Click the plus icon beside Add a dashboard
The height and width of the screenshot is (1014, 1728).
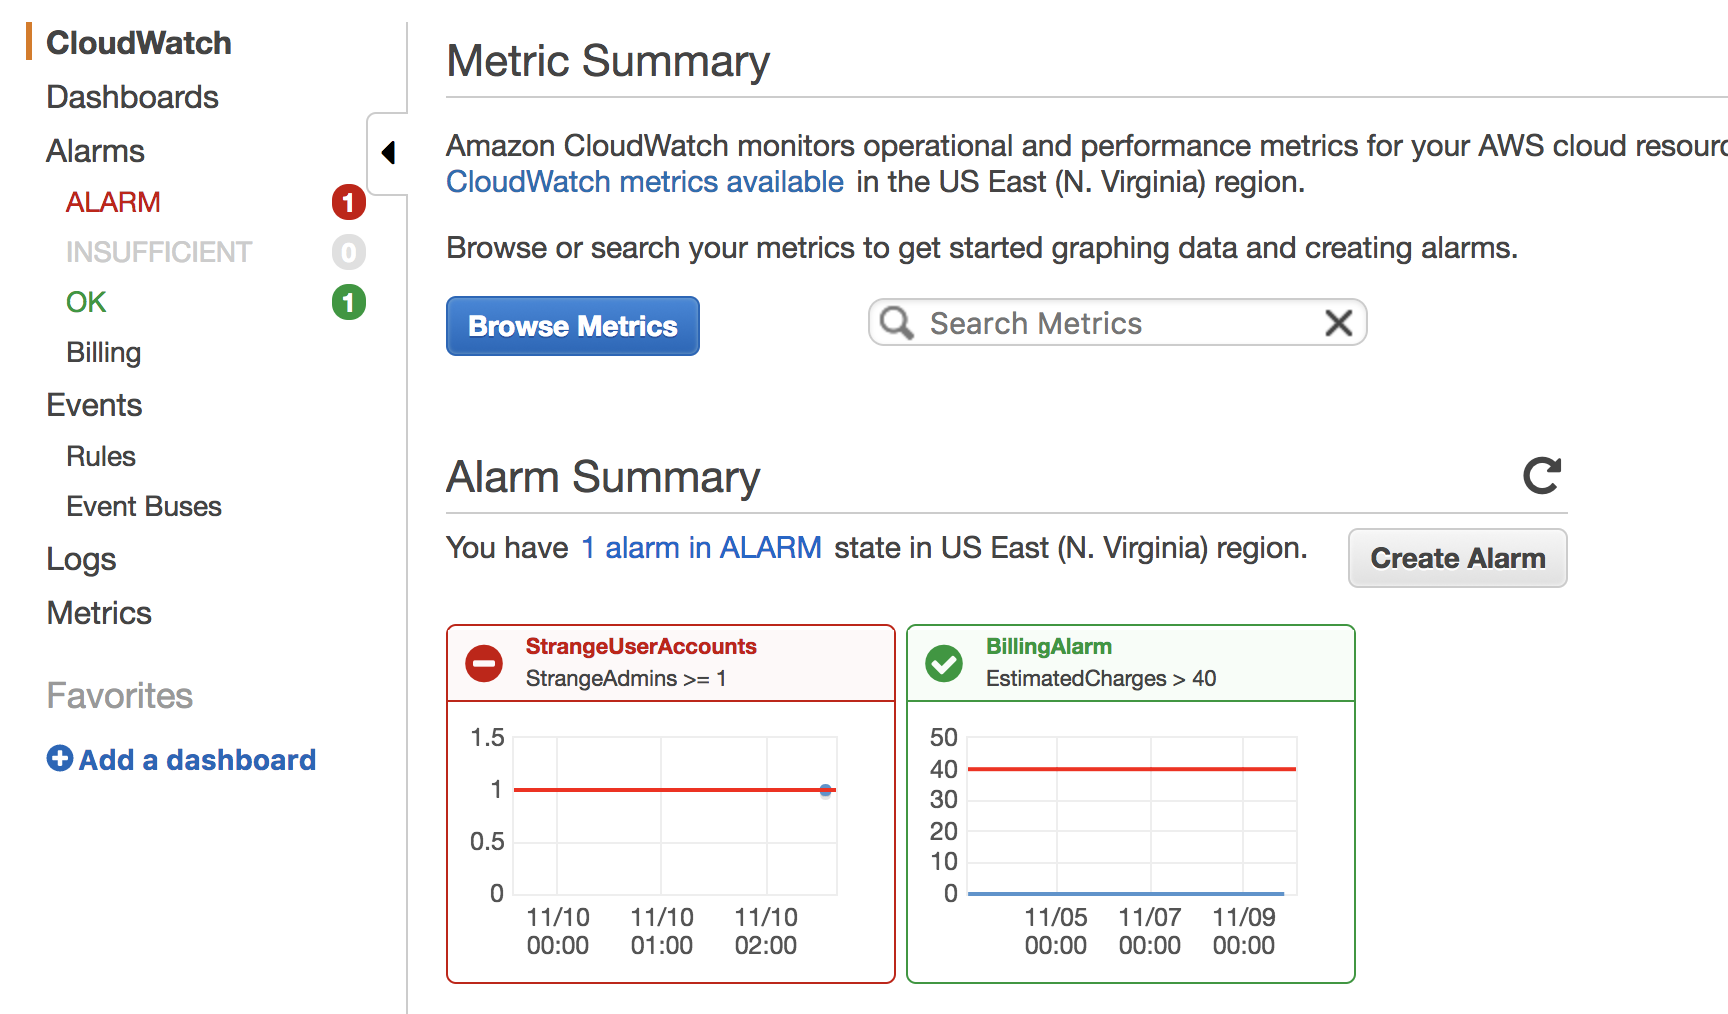60,759
